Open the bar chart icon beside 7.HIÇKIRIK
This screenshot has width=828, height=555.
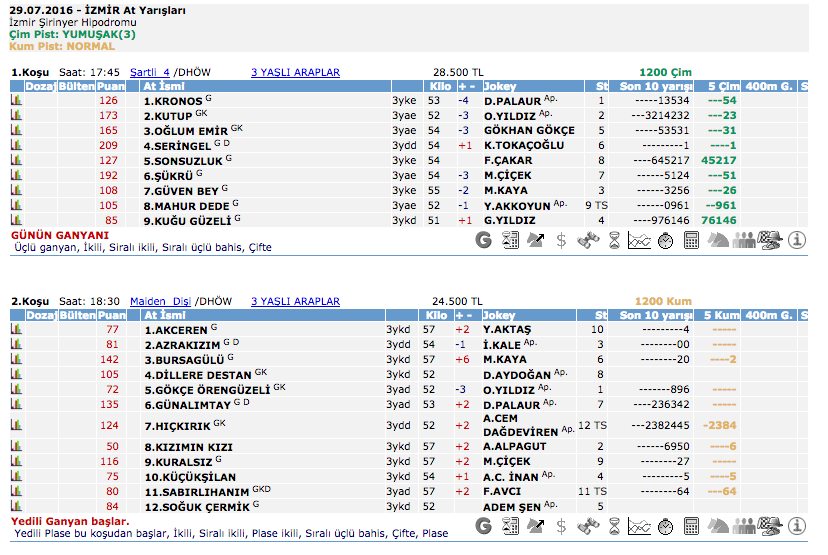[x=16, y=425]
